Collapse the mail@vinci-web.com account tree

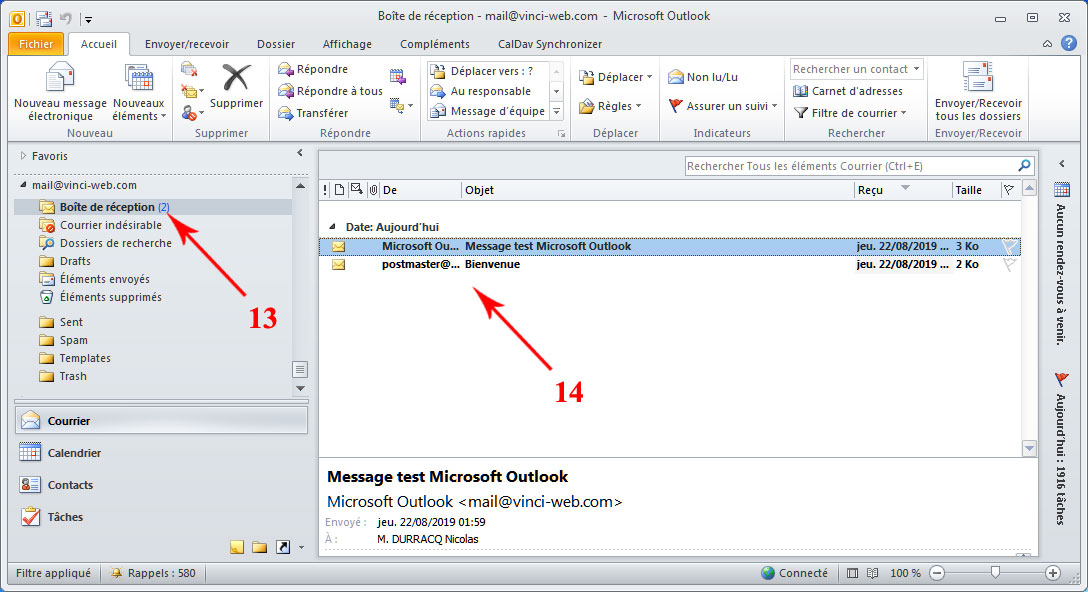coord(23,185)
